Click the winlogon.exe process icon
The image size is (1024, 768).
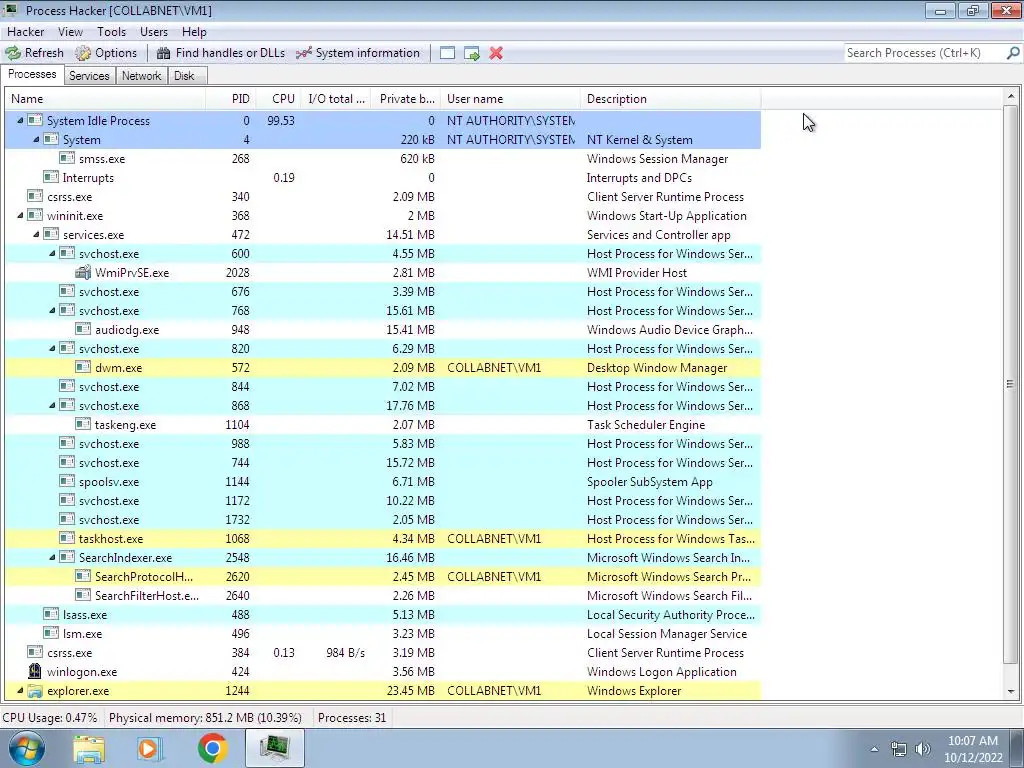tap(35, 671)
